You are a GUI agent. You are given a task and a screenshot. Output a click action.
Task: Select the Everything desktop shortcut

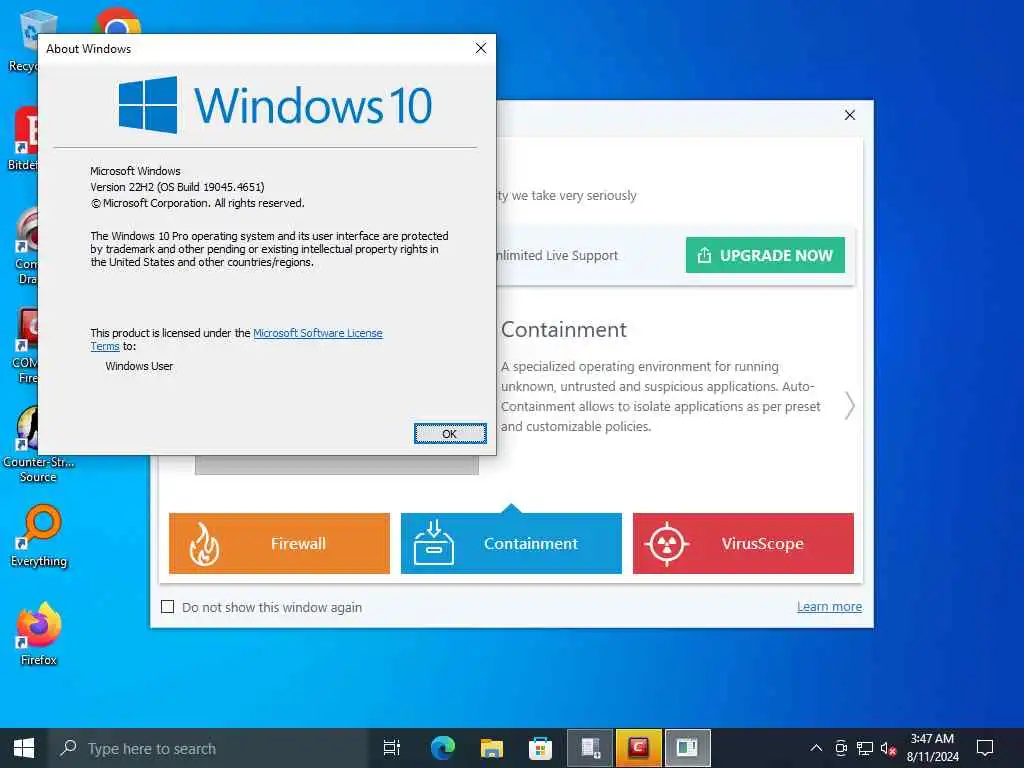point(39,536)
